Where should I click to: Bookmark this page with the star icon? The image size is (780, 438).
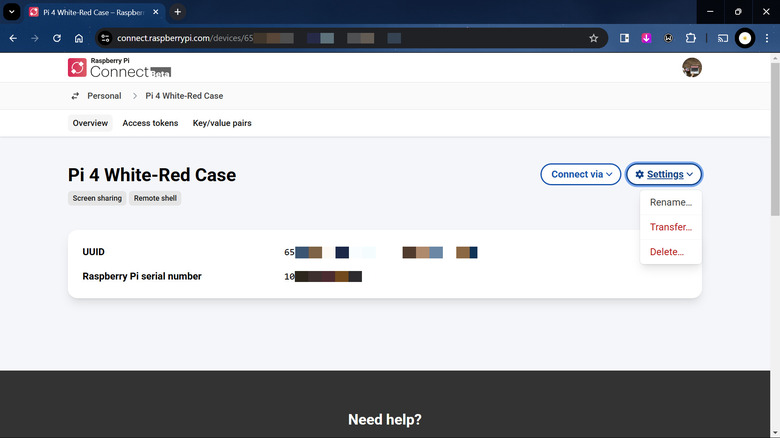(593, 38)
